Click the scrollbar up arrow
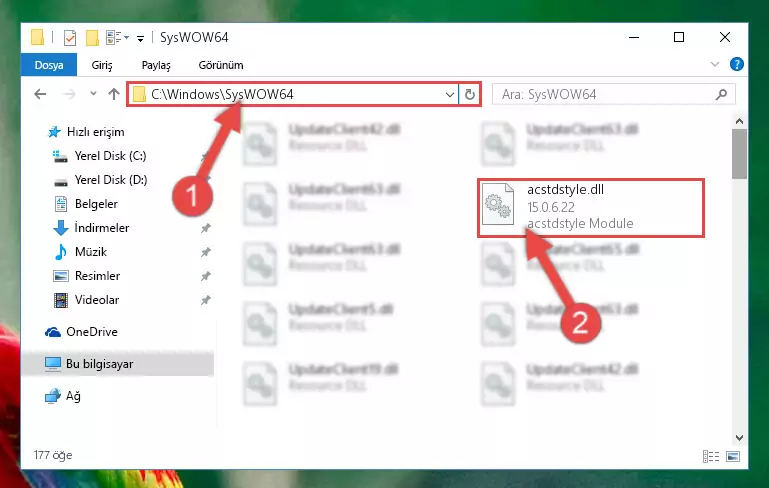769x488 pixels. [740, 121]
